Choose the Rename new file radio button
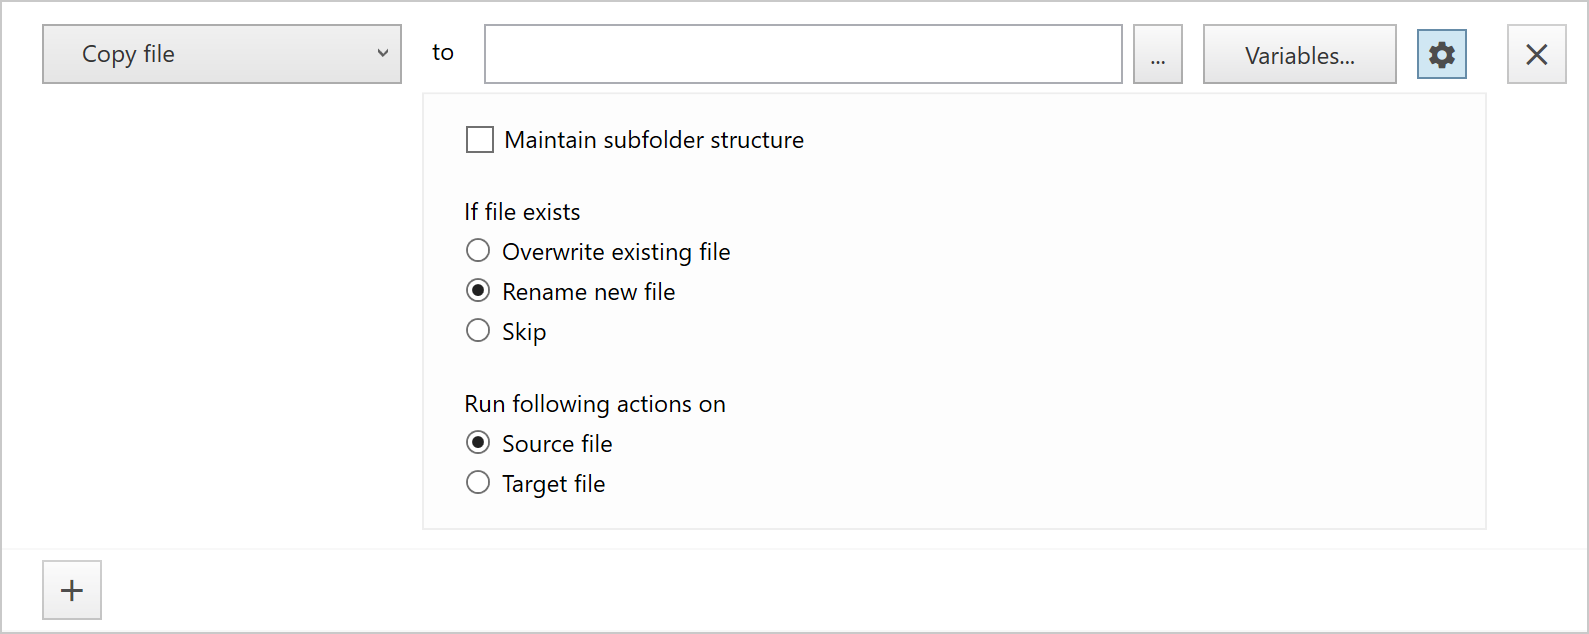This screenshot has width=1589, height=634. pos(478,290)
